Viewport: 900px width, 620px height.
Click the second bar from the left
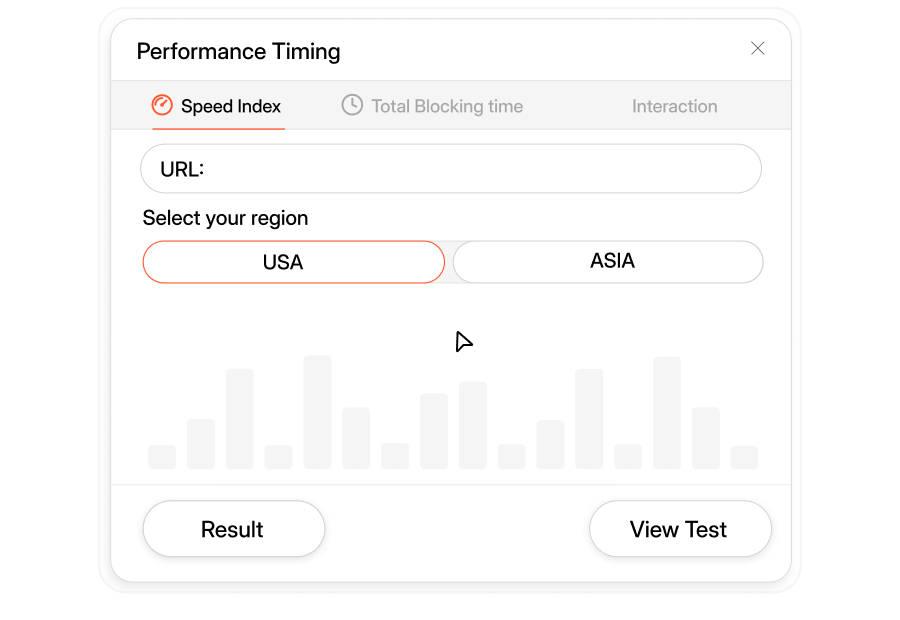click(201, 444)
